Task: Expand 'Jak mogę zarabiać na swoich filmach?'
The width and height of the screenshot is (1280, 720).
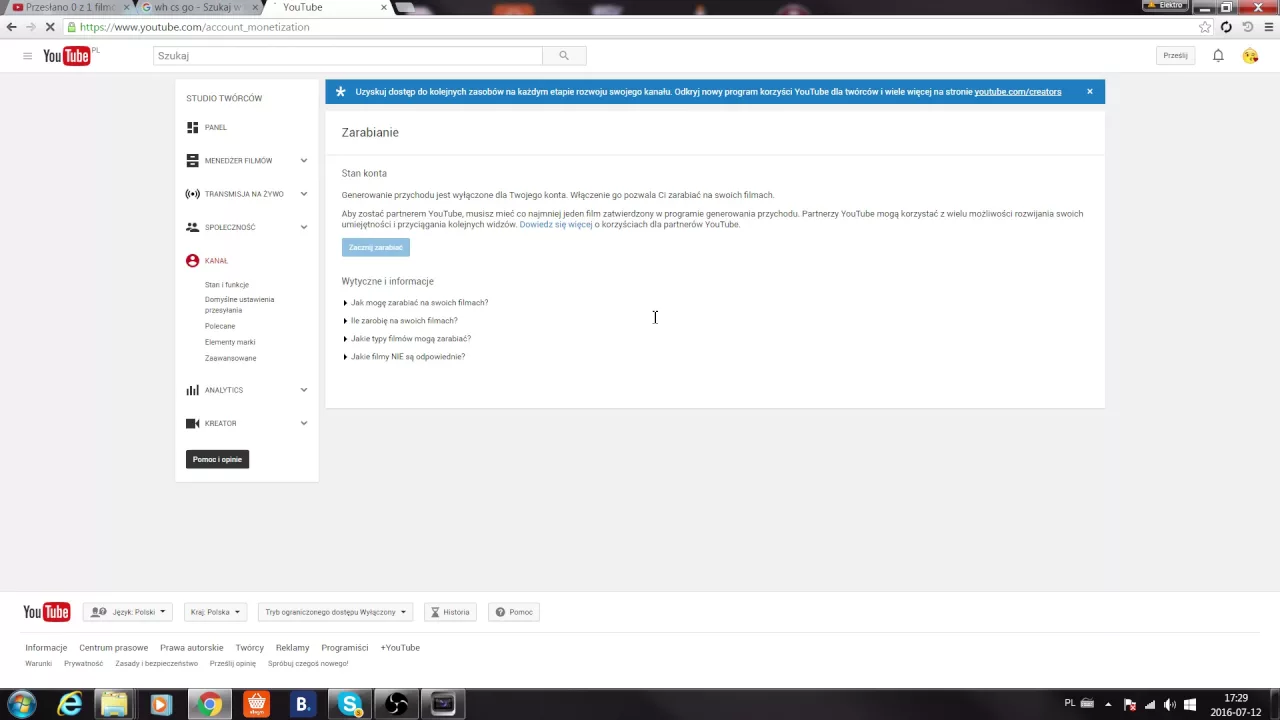Action: [416, 302]
